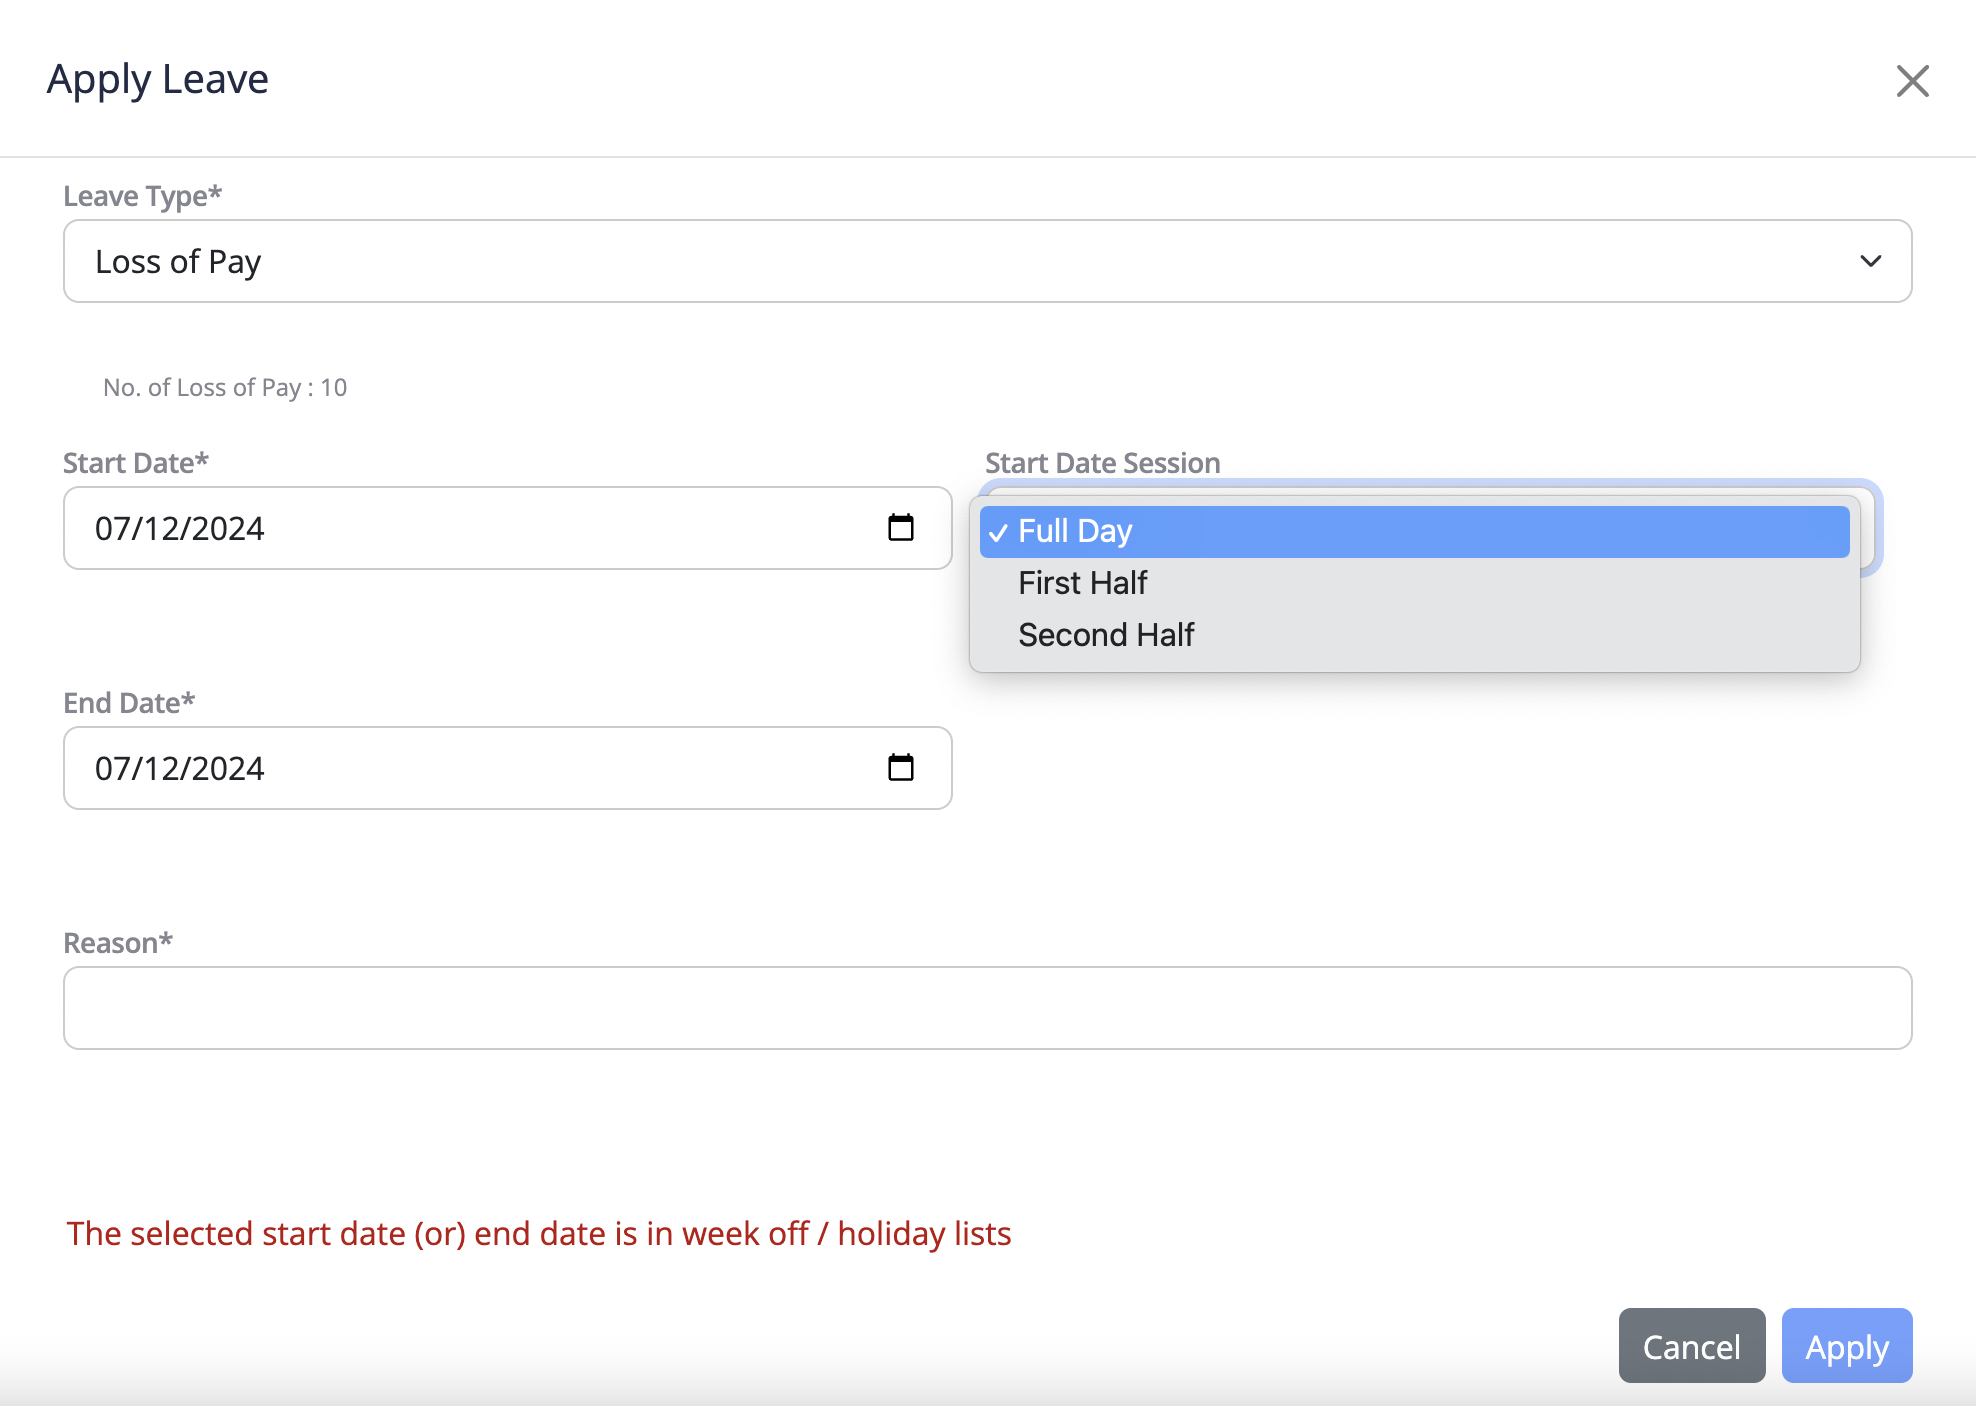1976x1406 pixels.
Task: Open the Start Date calendar picker icon
Action: coord(900,528)
